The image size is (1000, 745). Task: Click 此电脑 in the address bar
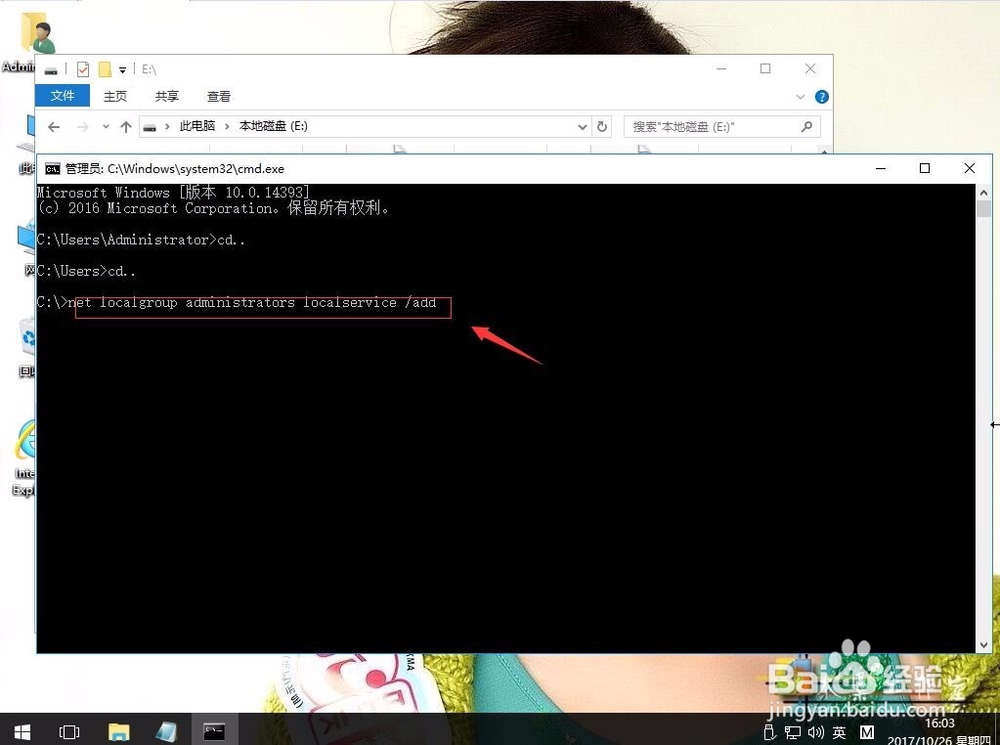197,126
